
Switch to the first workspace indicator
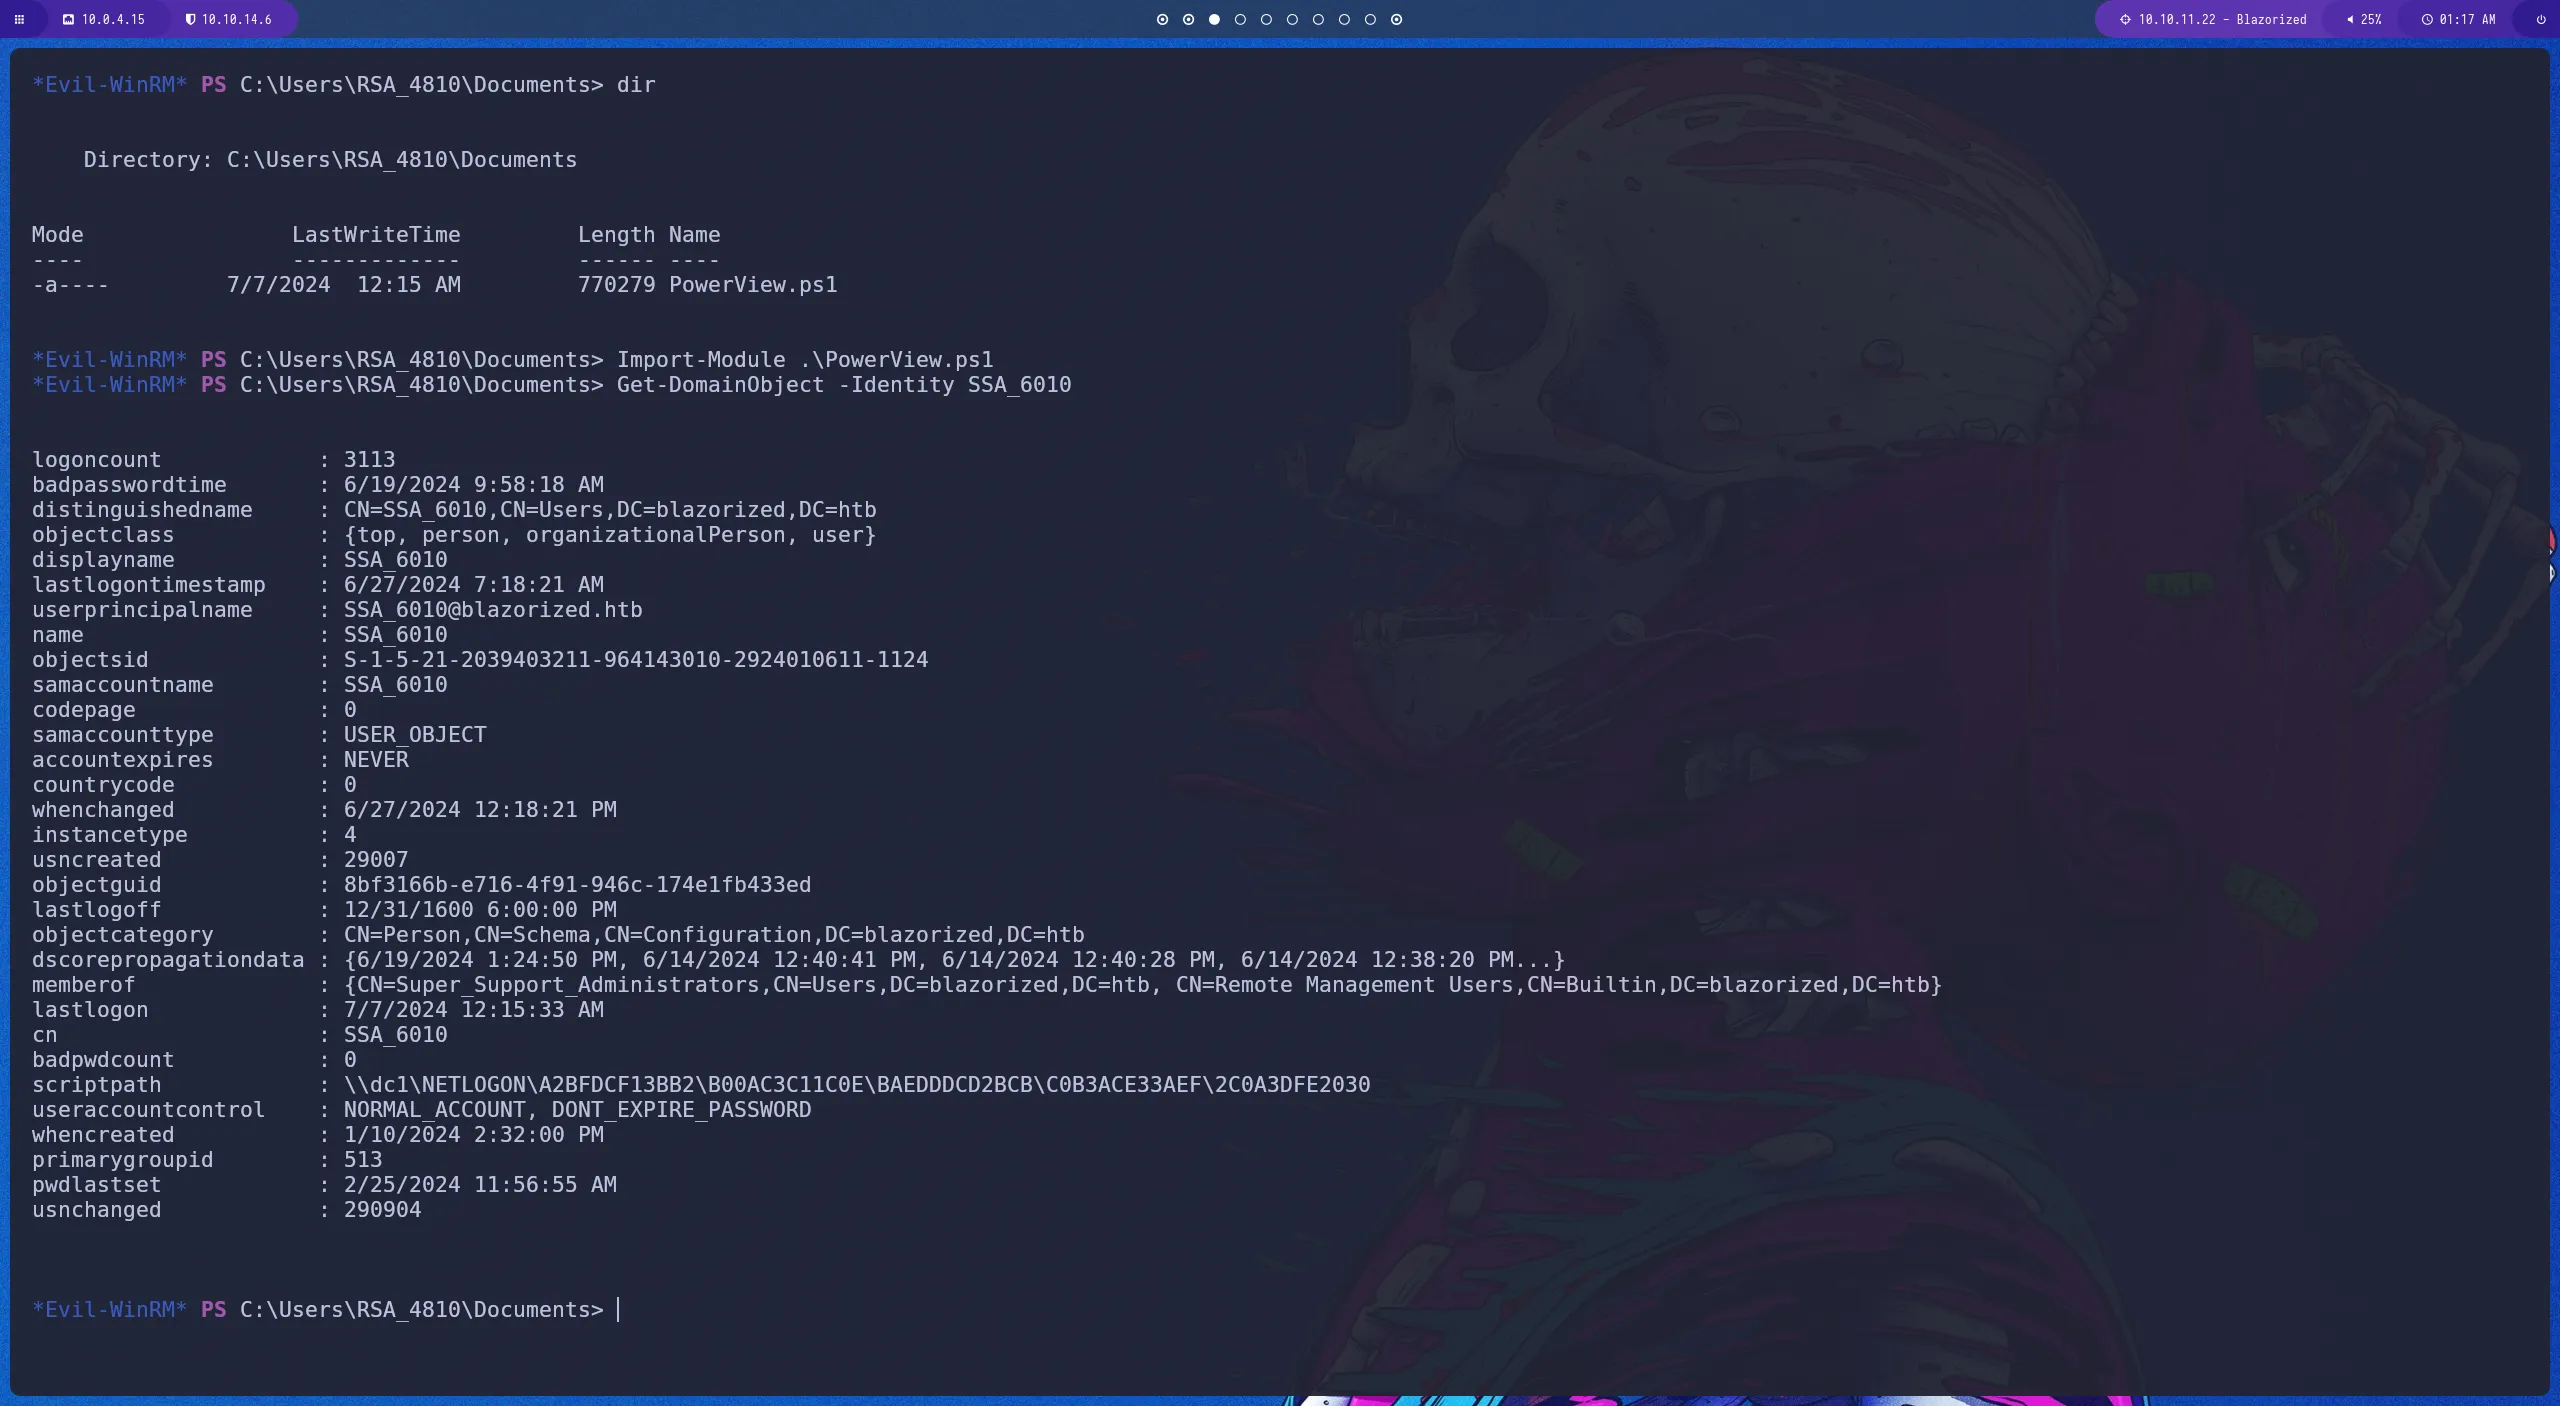pyautogui.click(x=1161, y=19)
